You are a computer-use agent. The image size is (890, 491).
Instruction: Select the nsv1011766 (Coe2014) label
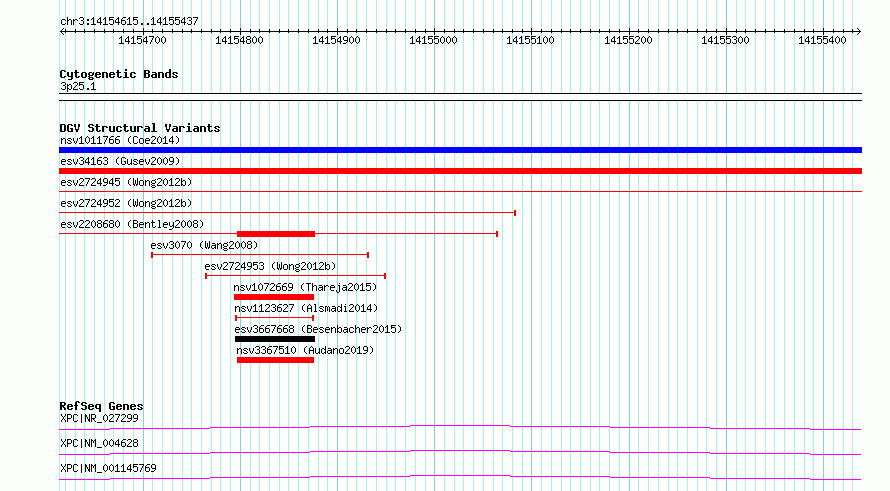click(x=120, y=140)
